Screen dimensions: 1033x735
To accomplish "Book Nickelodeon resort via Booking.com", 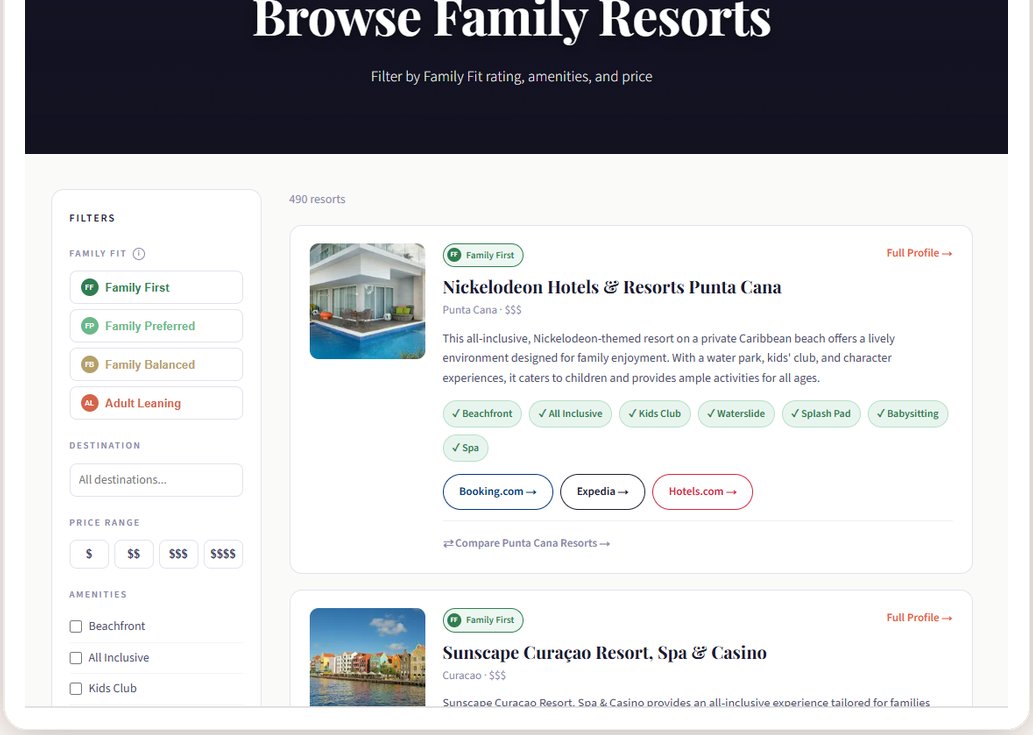I will (498, 492).
